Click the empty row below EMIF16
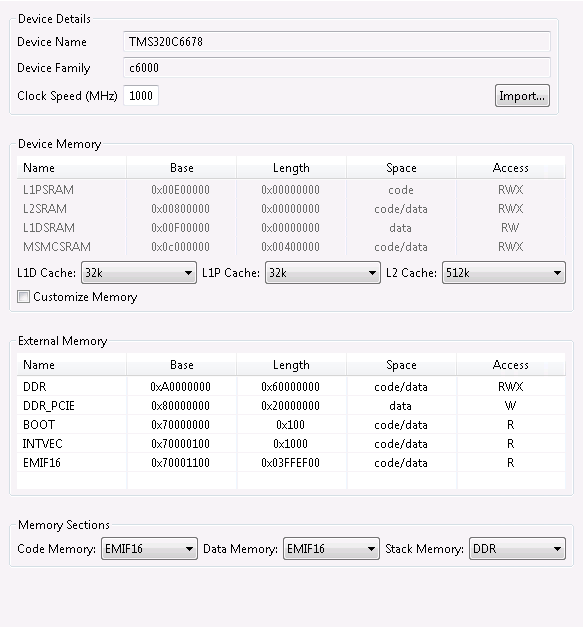Screen dimensions: 583x627 [x=291, y=480]
